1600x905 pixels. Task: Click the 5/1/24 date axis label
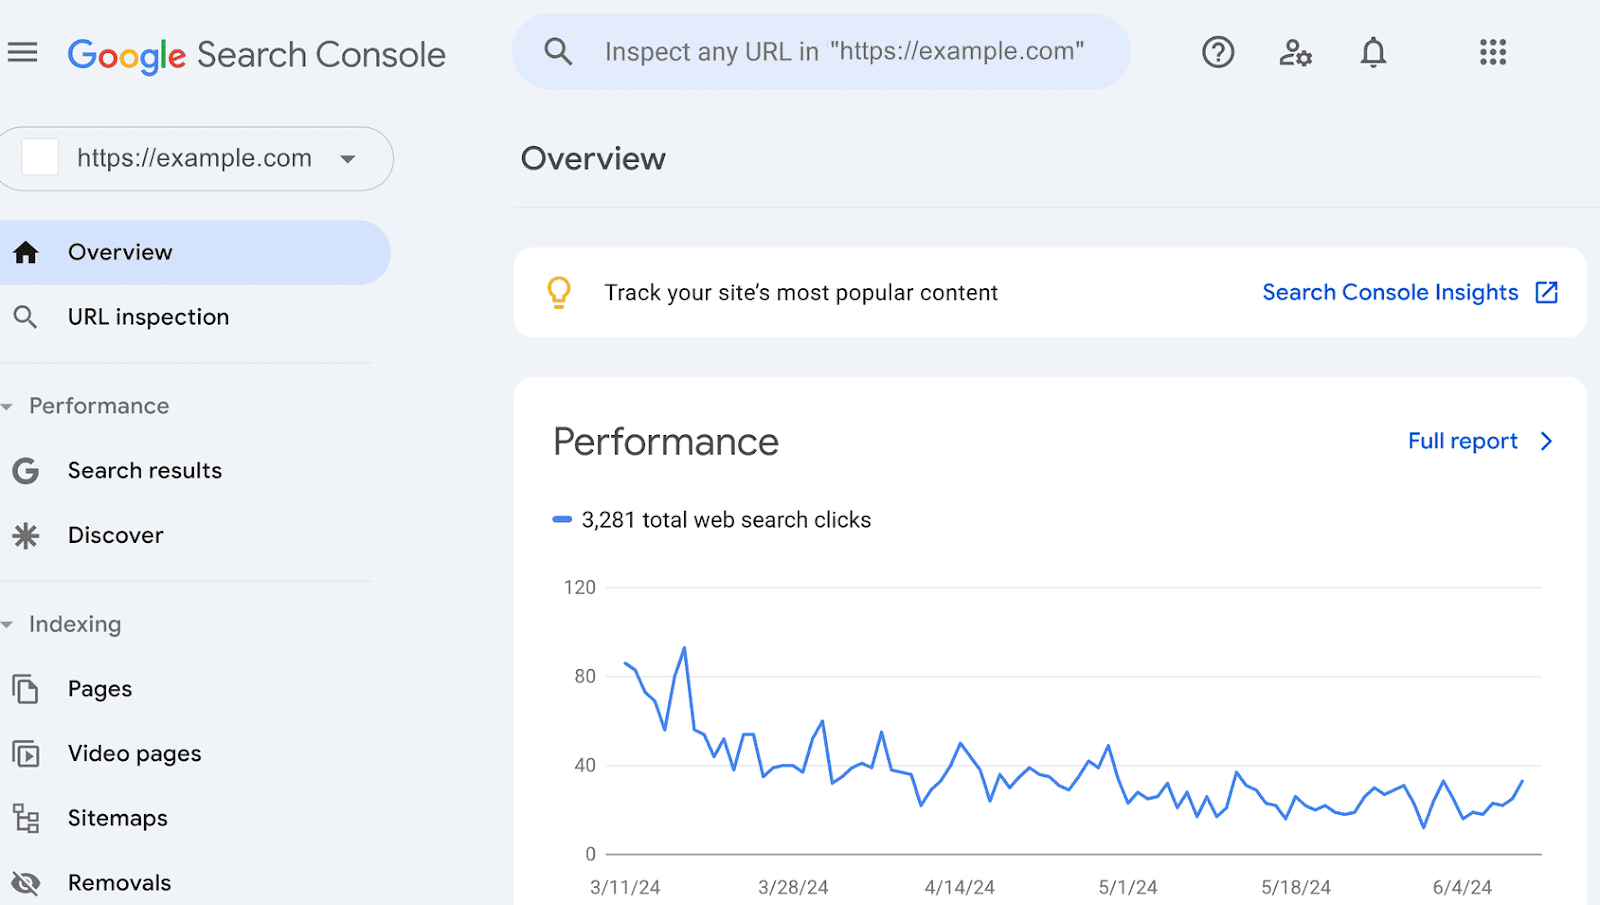coord(1128,887)
